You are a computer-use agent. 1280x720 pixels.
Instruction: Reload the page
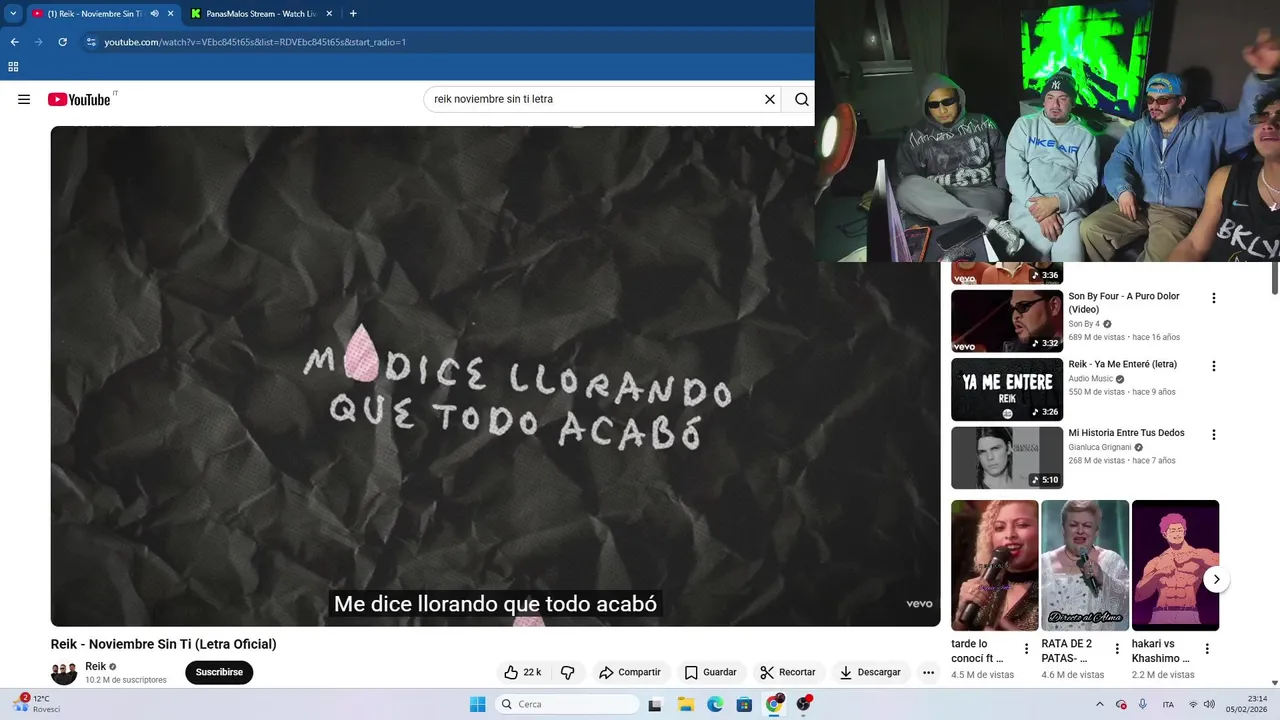[x=62, y=42]
